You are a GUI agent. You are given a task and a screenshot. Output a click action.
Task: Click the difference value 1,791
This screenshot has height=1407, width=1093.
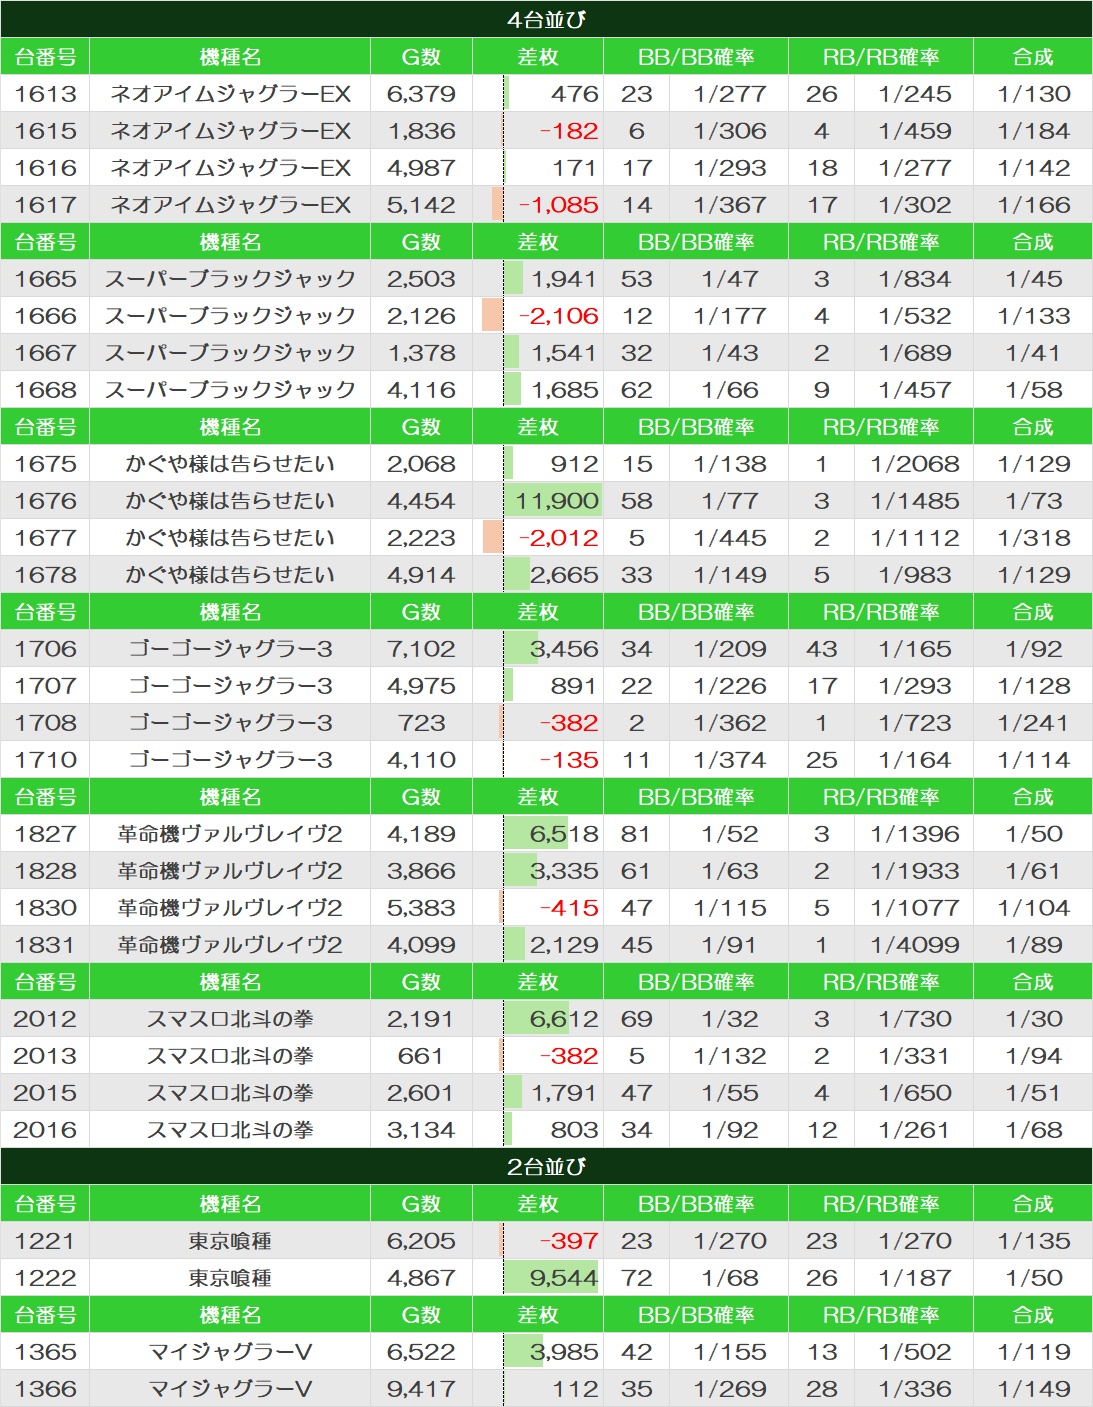pos(564,1093)
